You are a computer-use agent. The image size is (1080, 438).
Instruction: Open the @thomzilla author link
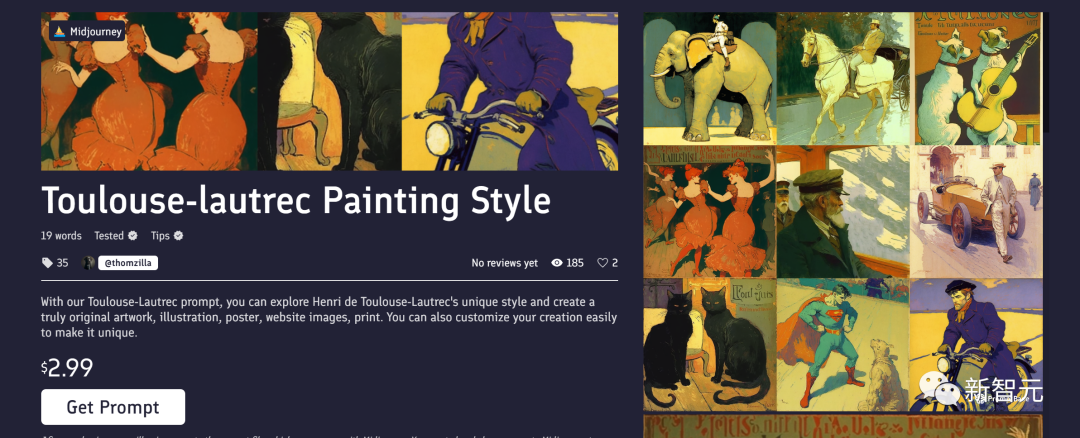(x=128, y=262)
